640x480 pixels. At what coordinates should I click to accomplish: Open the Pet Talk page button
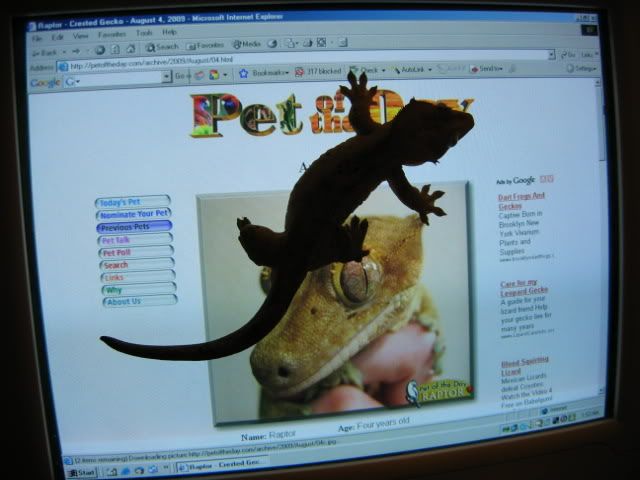point(136,240)
